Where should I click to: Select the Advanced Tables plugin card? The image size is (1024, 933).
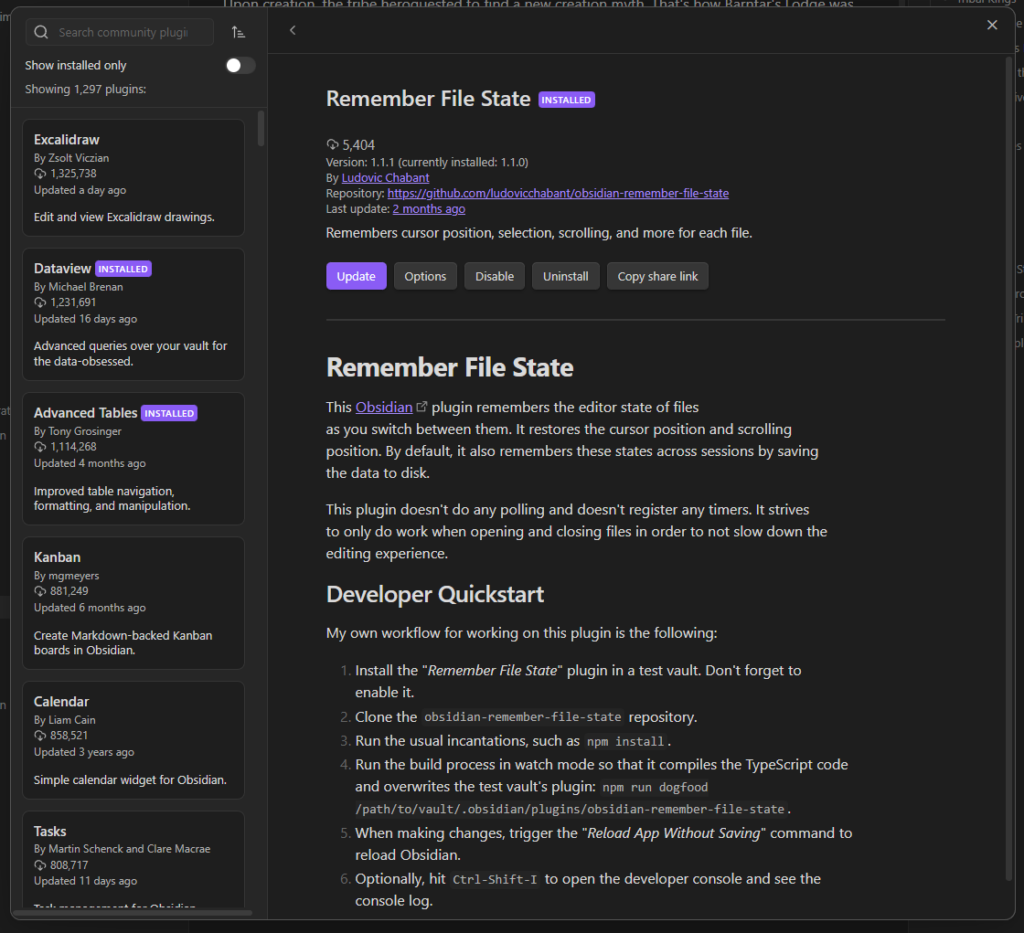point(133,458)
